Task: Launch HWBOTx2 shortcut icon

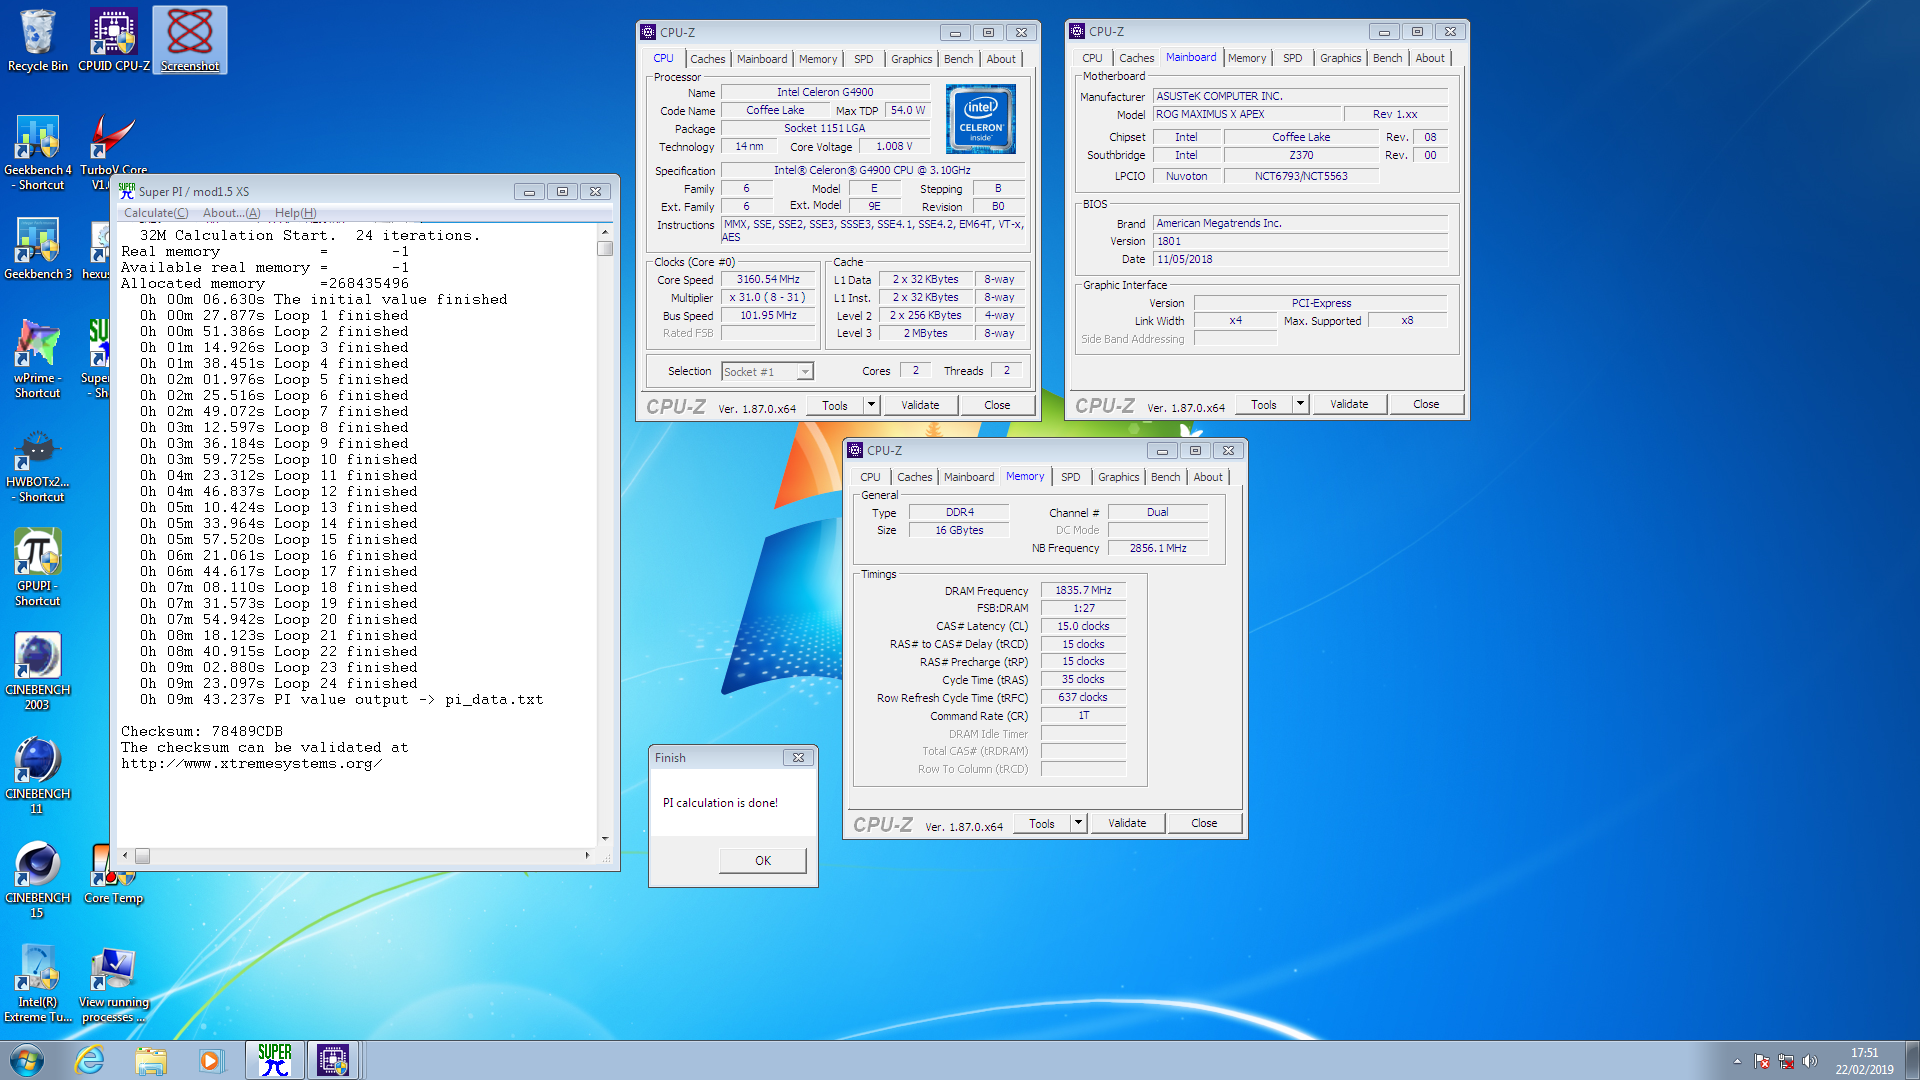Action: click(38, 464)
